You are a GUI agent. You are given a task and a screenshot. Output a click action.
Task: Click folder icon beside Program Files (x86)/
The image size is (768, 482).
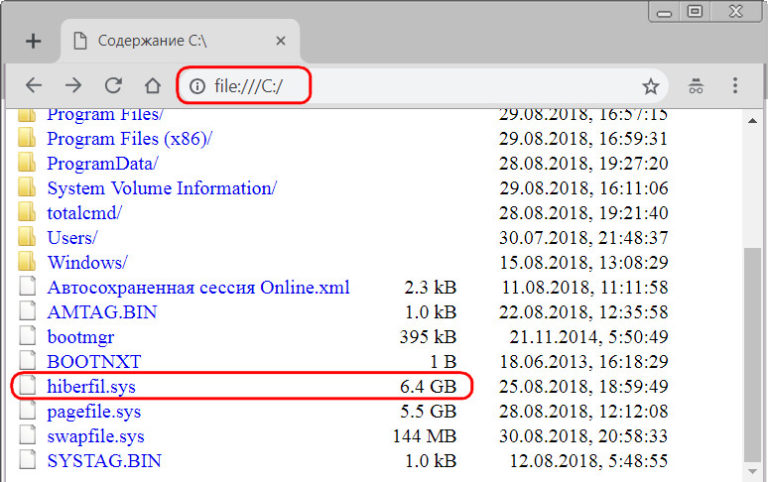pos(27,138)
